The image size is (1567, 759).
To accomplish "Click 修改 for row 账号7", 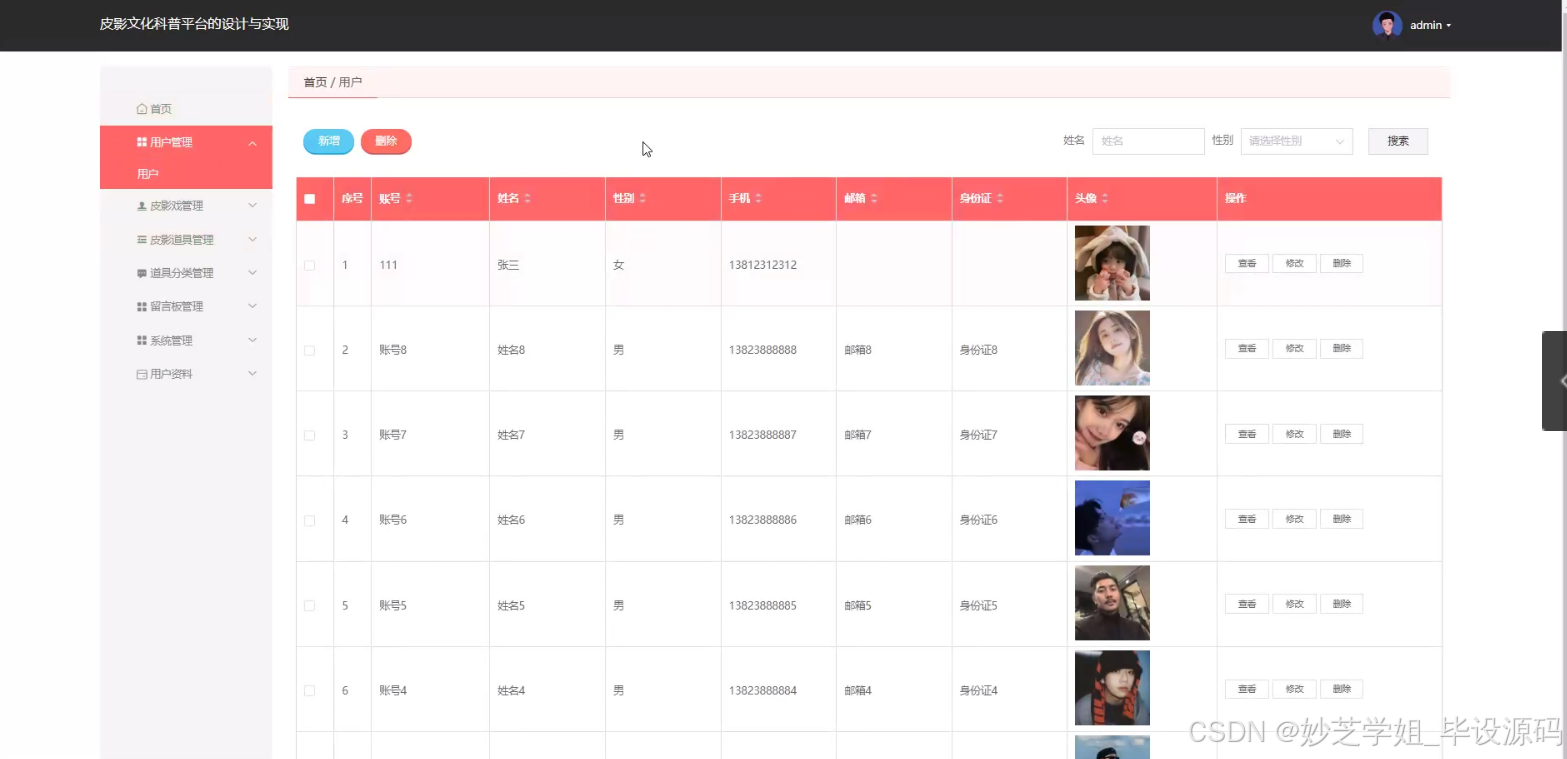I will (x=1294, y=434).
